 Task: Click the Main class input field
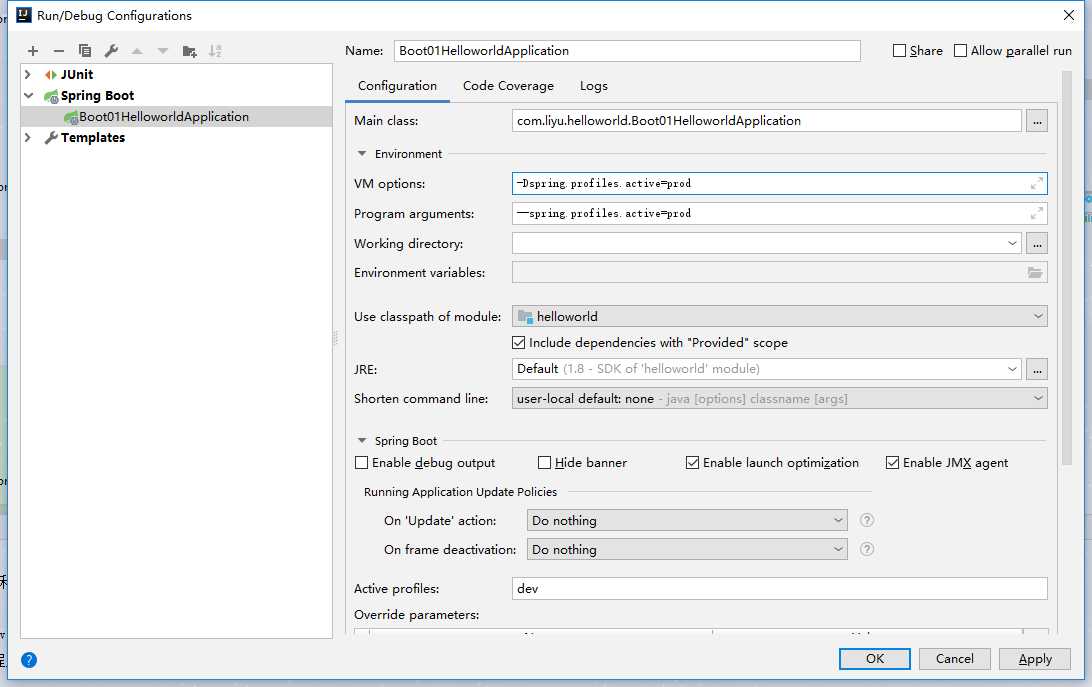[x=767, y=121]
